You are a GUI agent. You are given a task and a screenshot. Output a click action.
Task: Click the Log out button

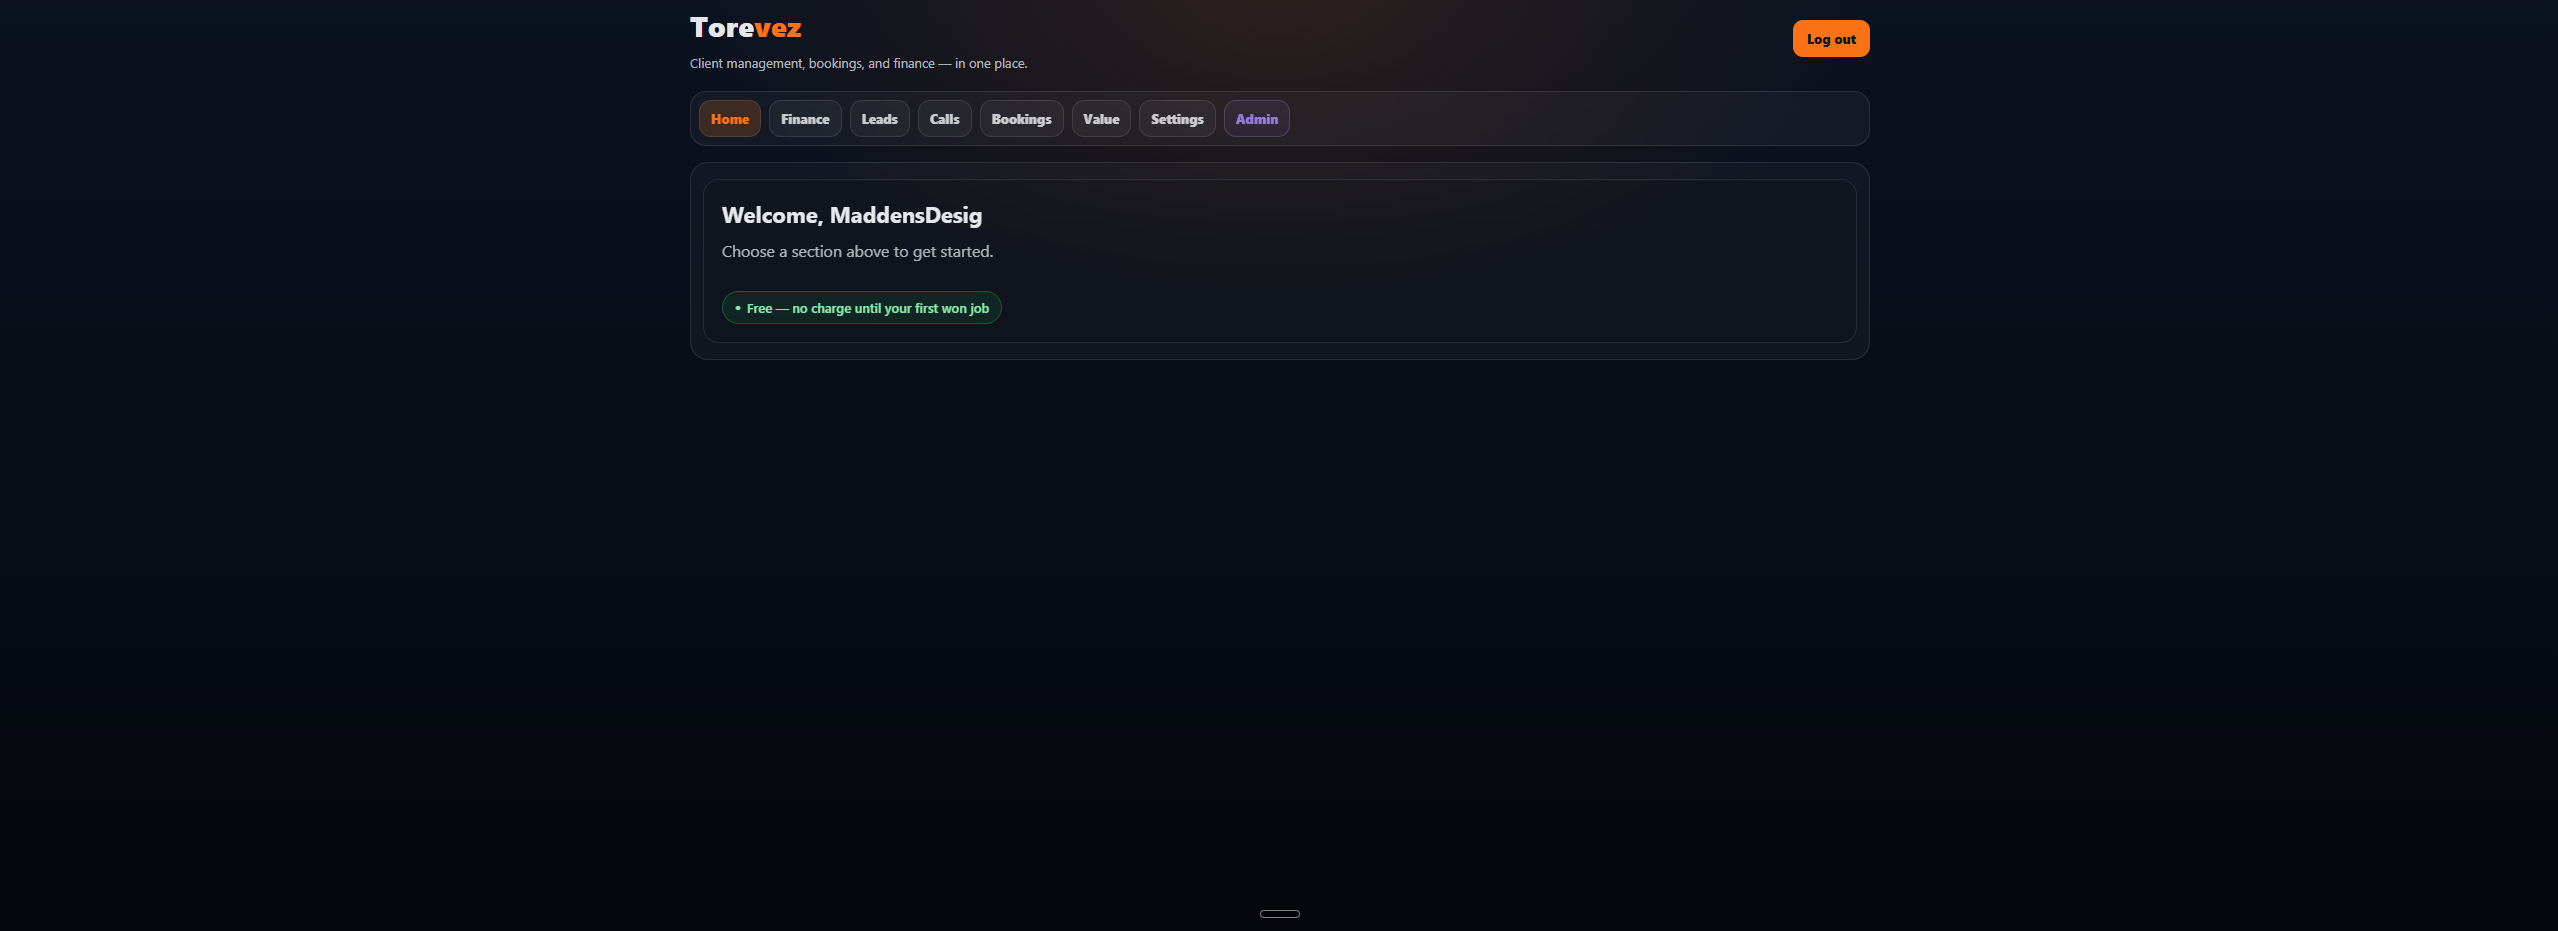click(1830, 39)
